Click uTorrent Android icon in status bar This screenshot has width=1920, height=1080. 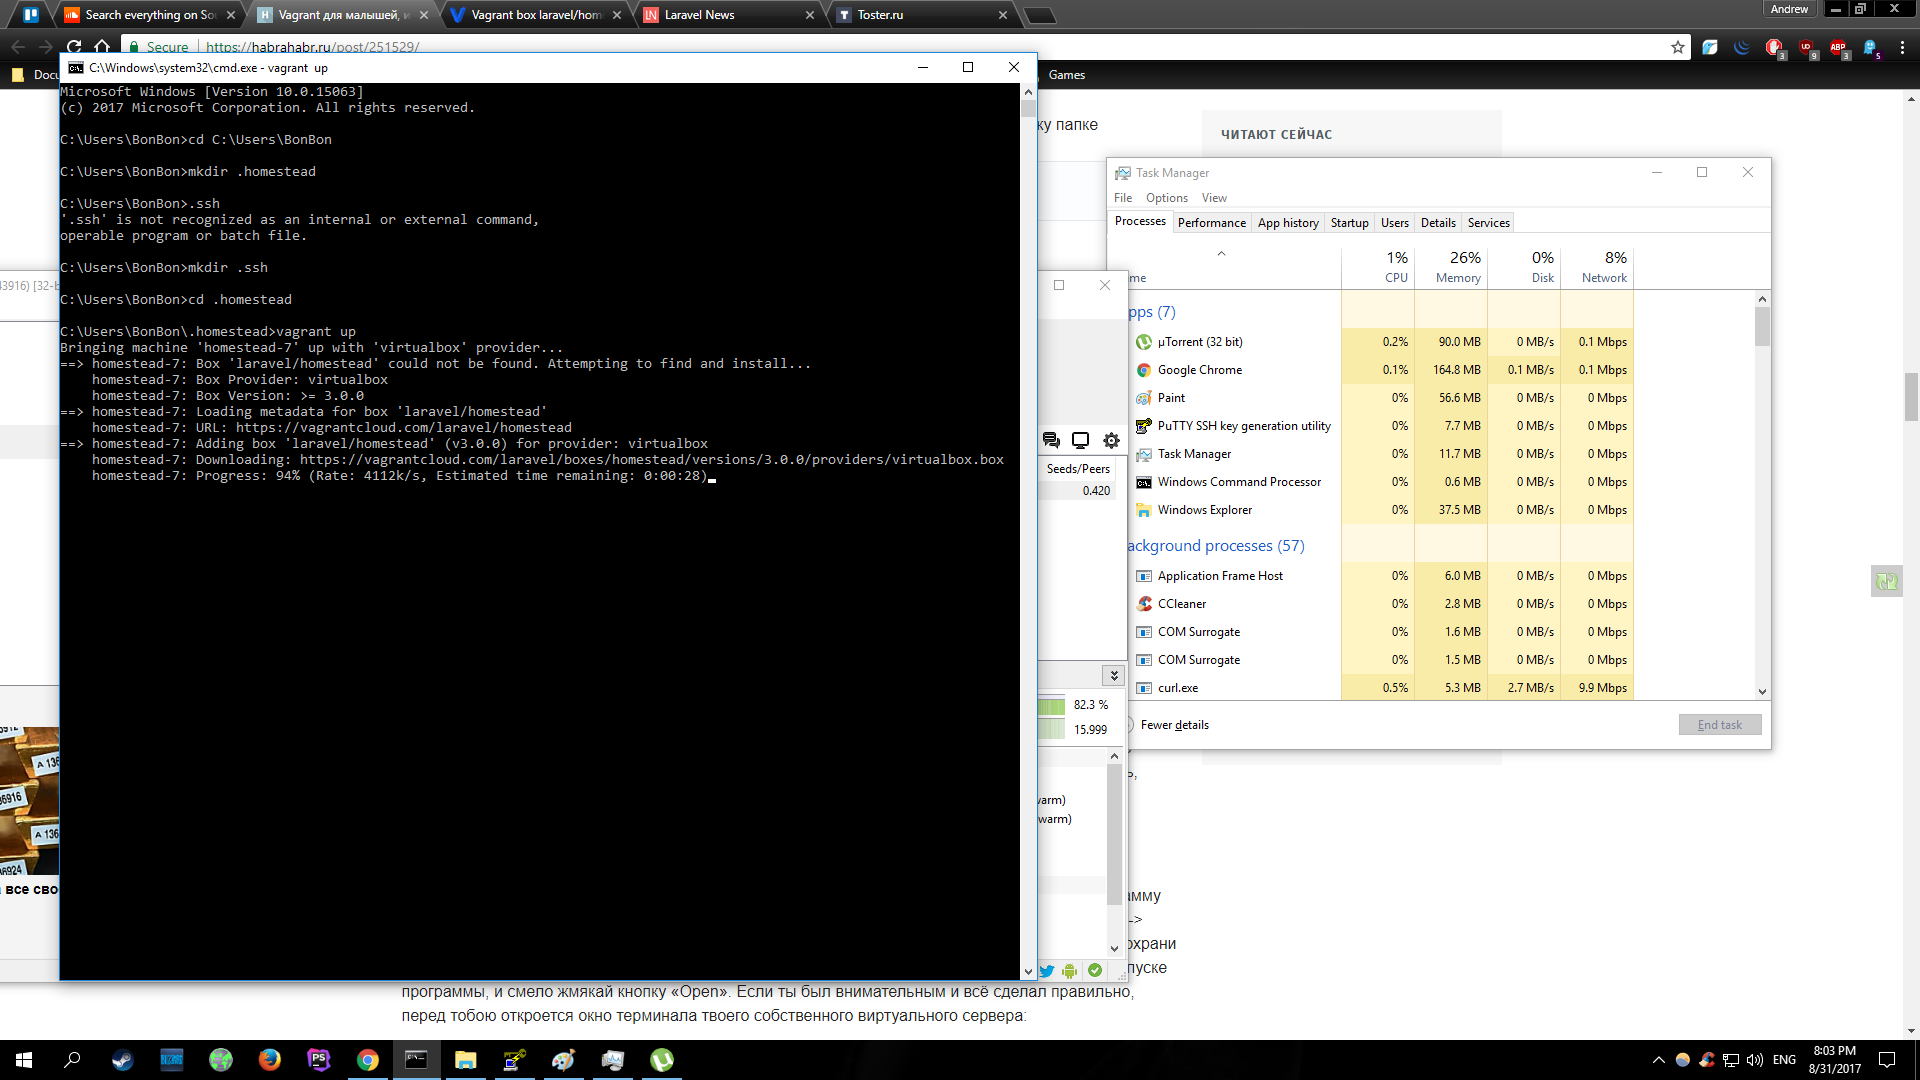(x=1070, y=970)
